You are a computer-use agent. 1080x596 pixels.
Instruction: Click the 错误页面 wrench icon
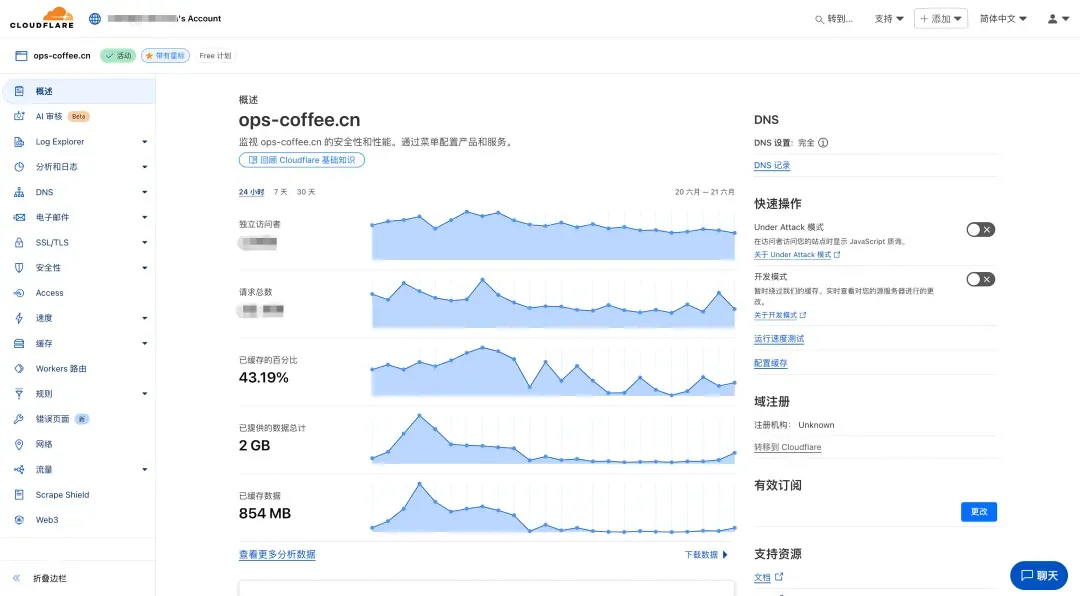(x=19, y=419)
